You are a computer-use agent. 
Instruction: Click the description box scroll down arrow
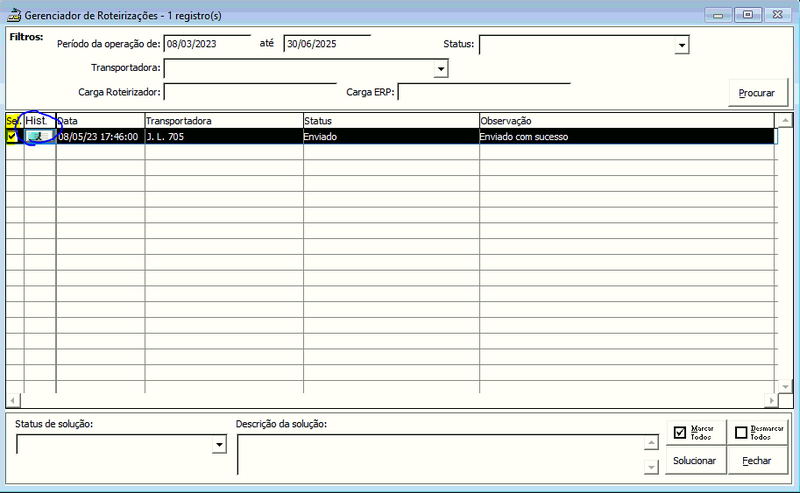[651, 466]
